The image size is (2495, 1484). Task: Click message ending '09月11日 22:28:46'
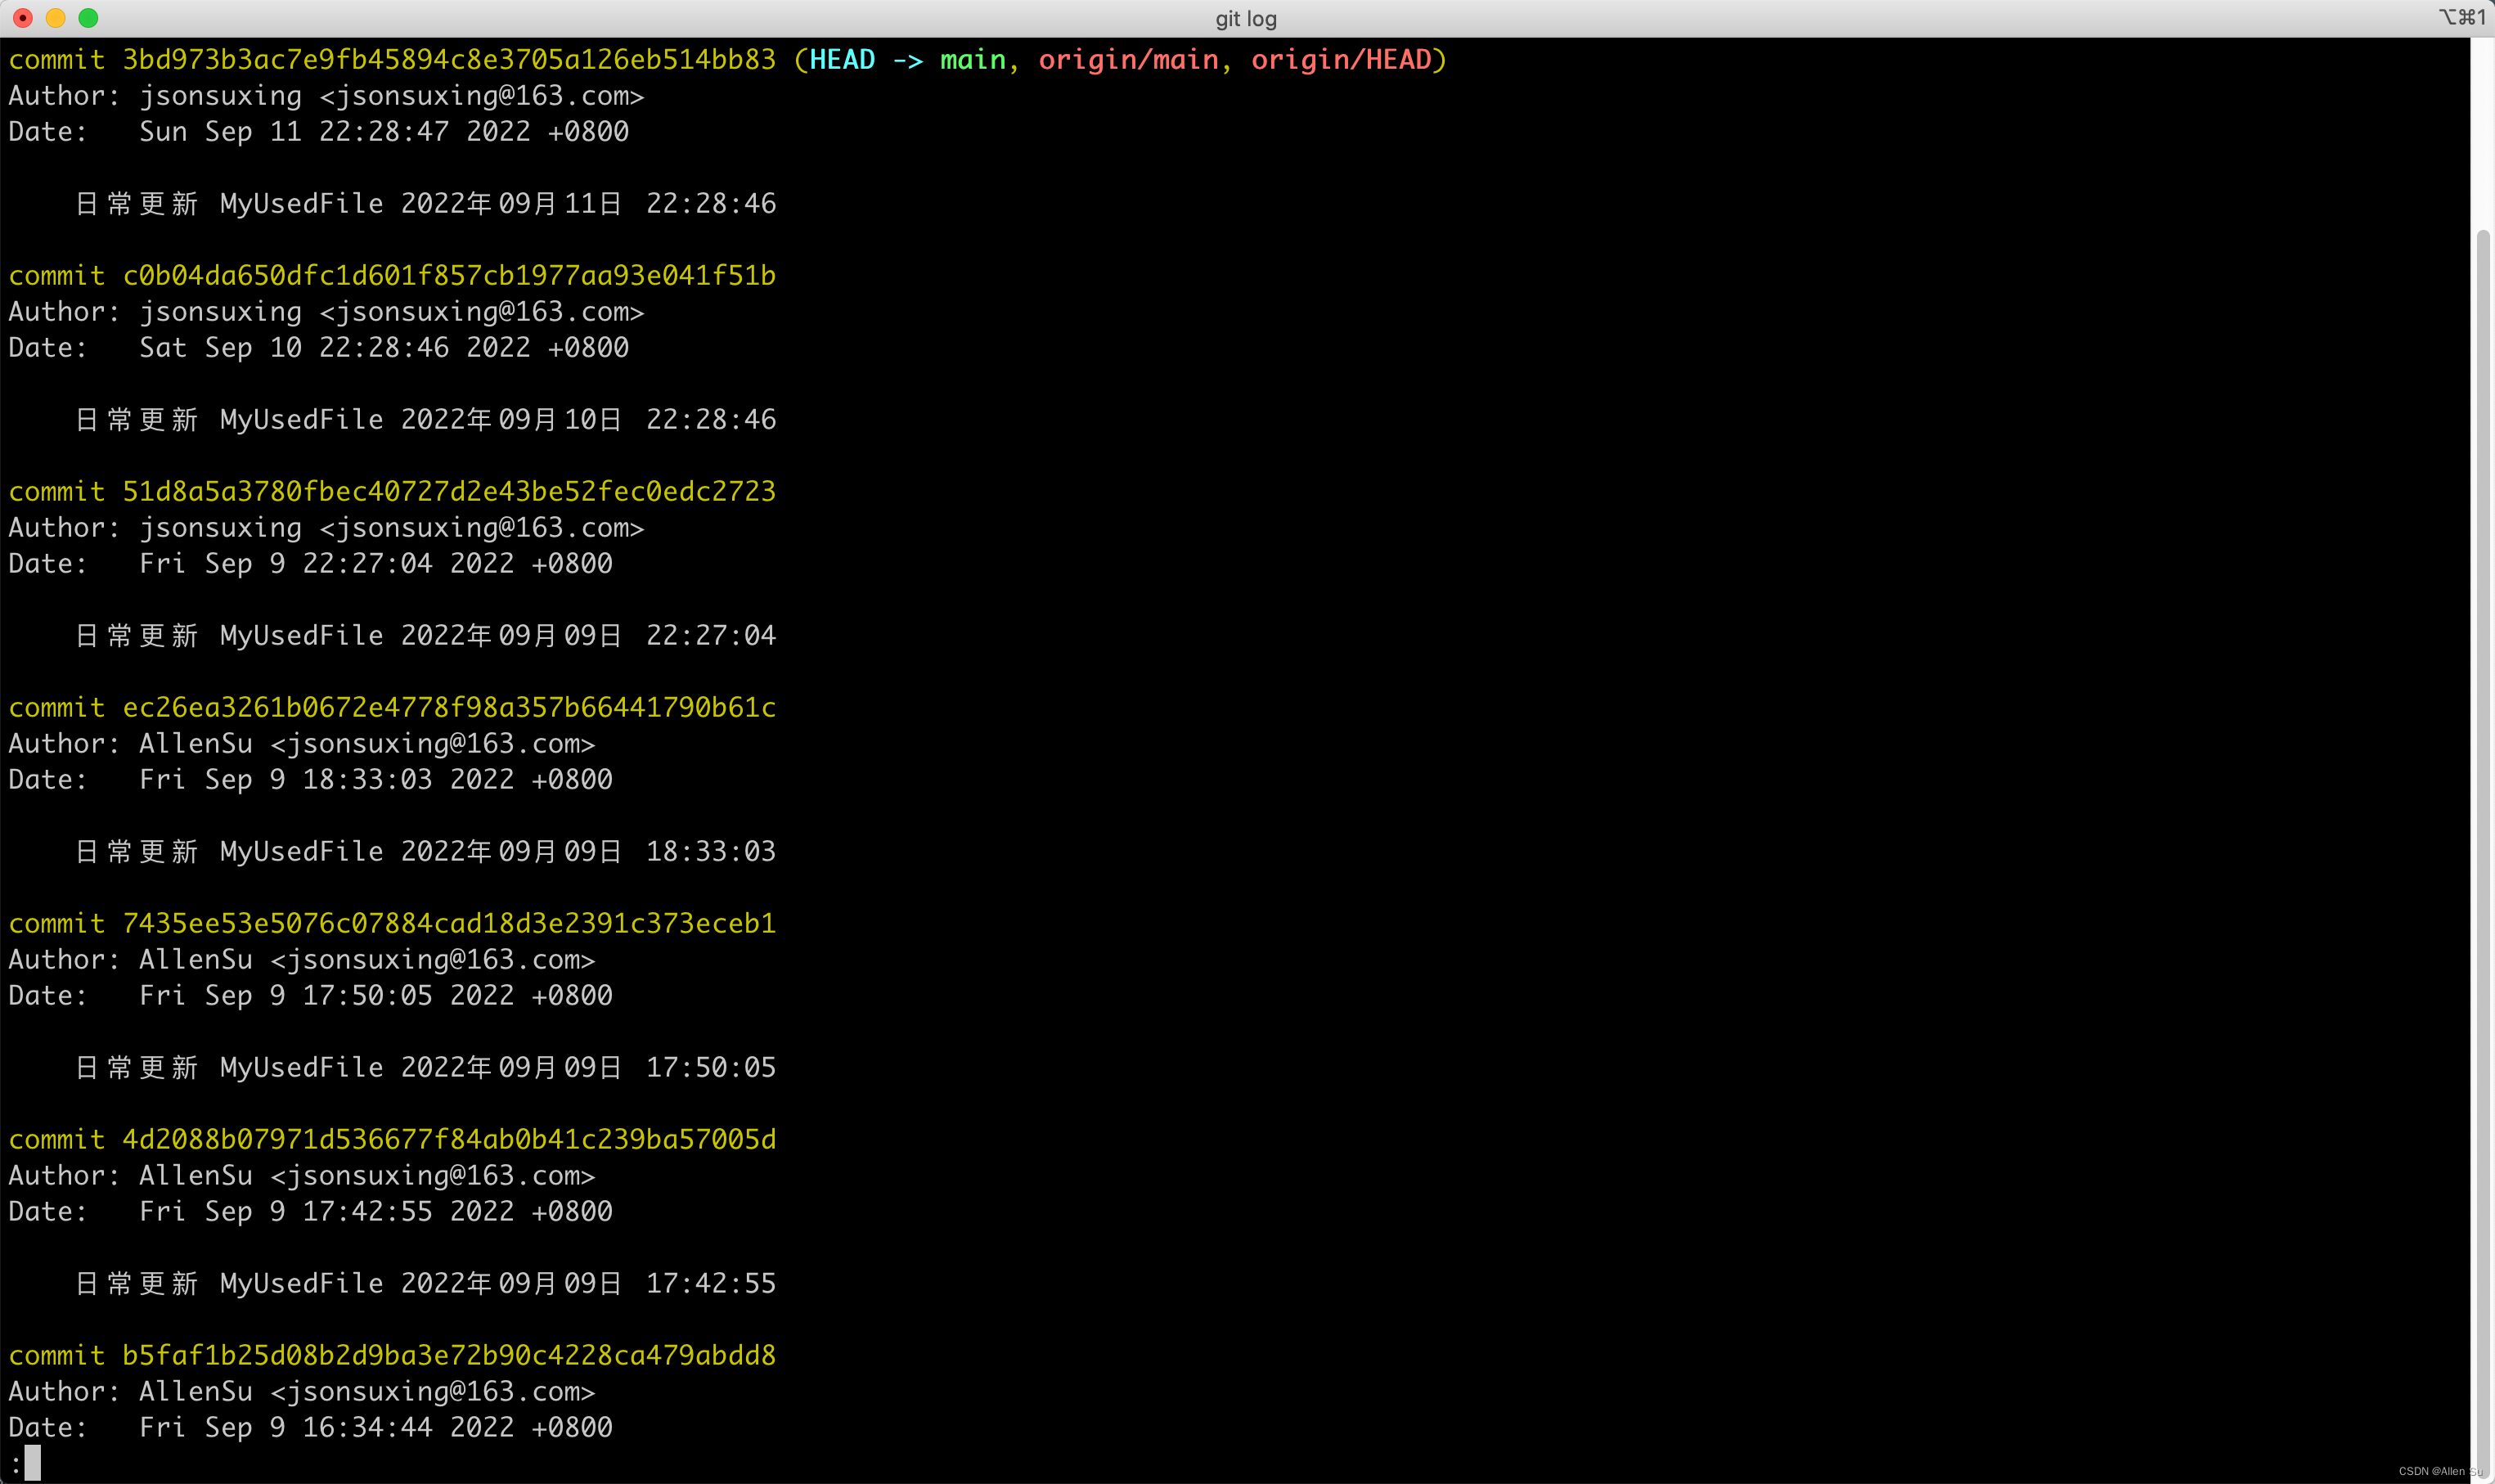426,204
